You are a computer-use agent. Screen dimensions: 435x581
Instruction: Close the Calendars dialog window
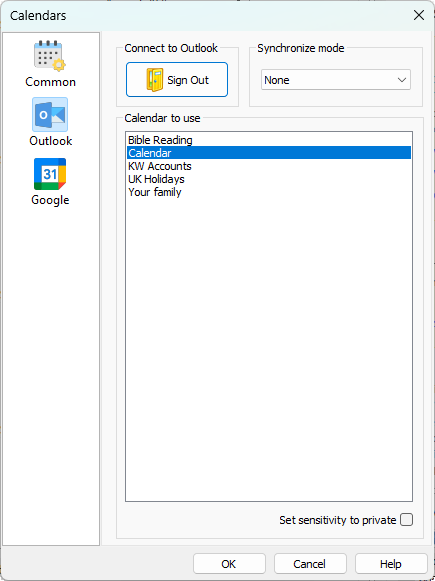pyautogui.click(x=419, y=16)
